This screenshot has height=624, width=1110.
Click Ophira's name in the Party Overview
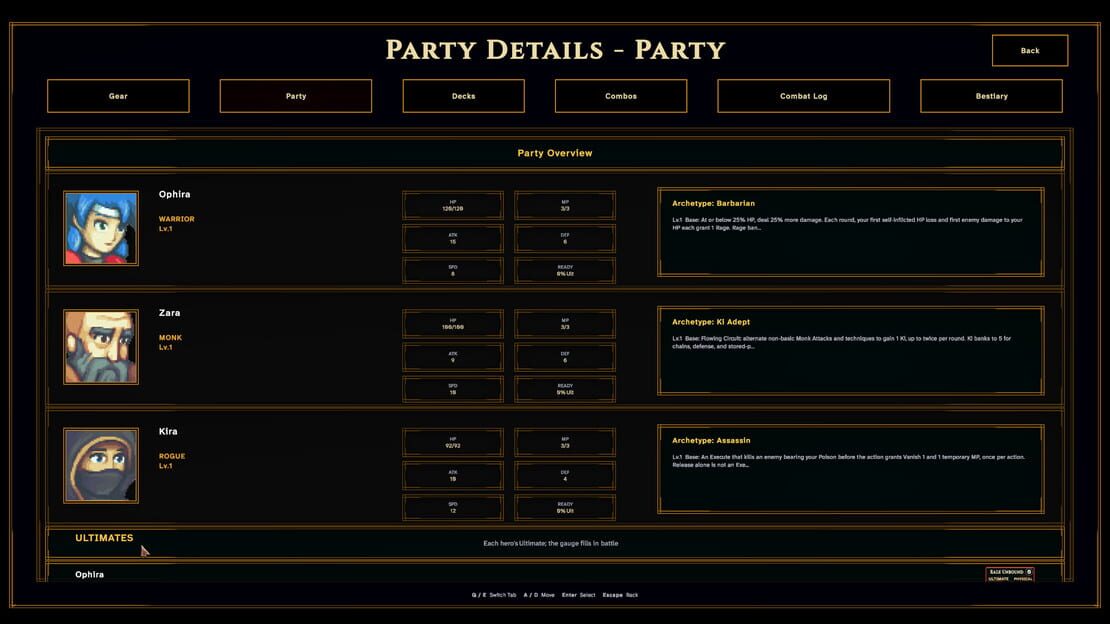(x=174, y=194)
